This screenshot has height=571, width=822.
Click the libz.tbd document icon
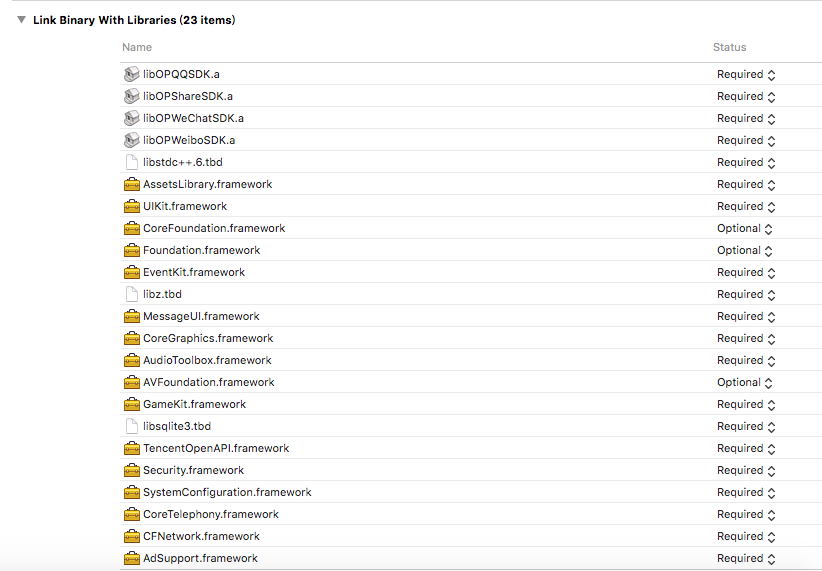coord(131,294)
